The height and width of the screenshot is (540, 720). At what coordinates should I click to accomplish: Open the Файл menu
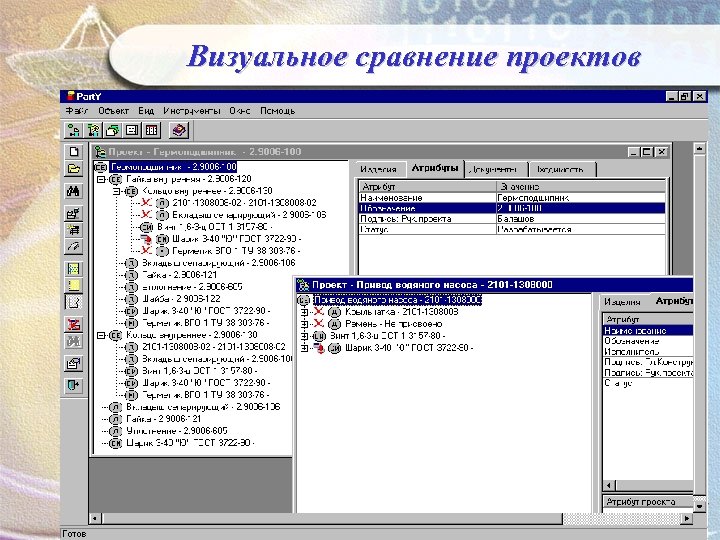76,111
